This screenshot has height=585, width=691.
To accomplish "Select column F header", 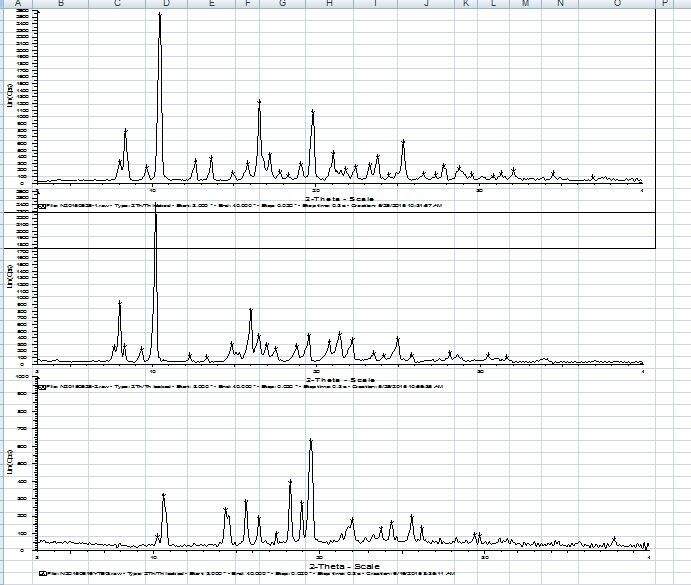I will tap(248, 4).
